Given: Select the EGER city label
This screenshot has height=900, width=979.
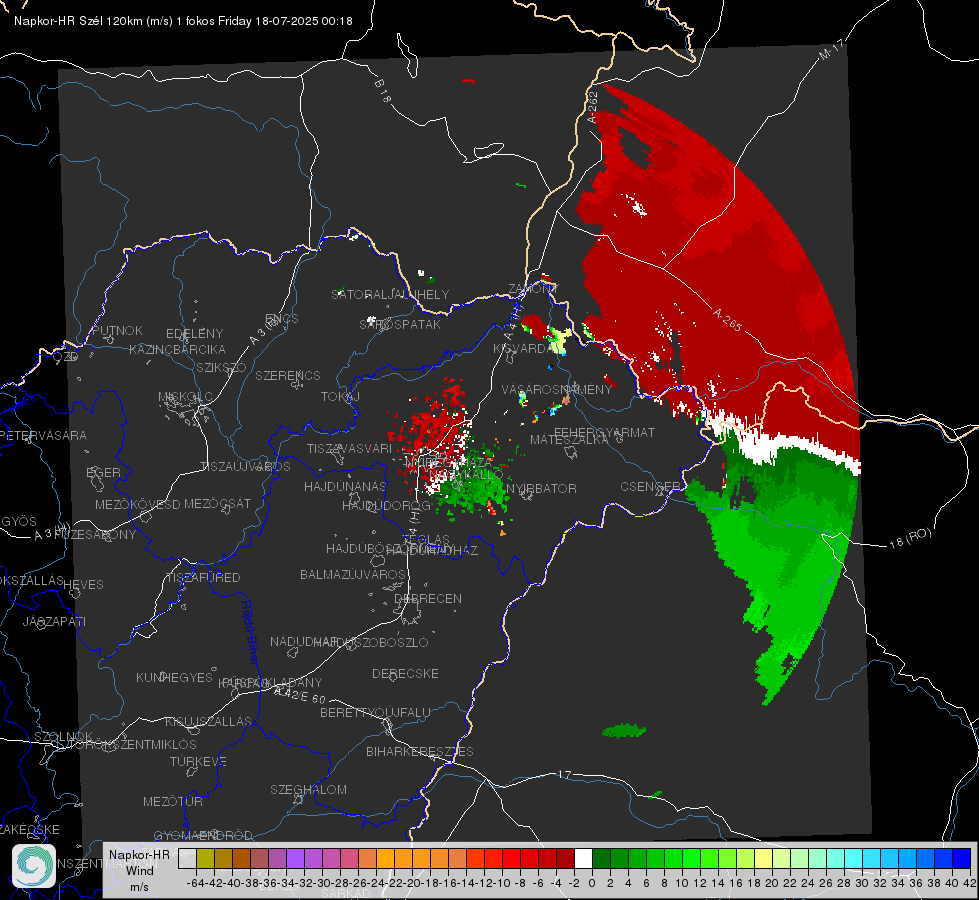Looking at the screenshot, I should [103, 472].
